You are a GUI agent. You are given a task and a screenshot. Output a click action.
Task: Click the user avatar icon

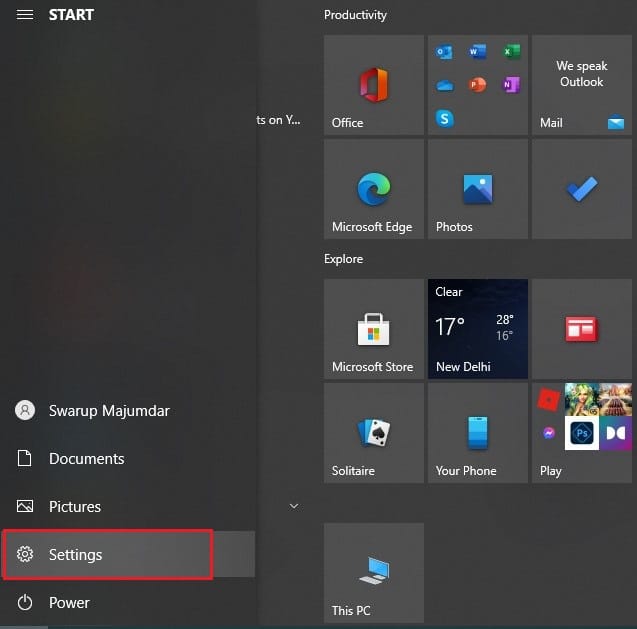(25, 410)
